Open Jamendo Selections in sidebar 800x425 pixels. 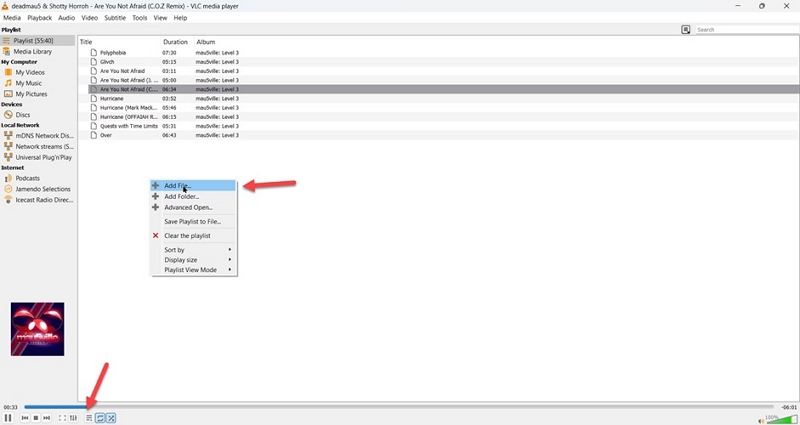click(38, 189)
